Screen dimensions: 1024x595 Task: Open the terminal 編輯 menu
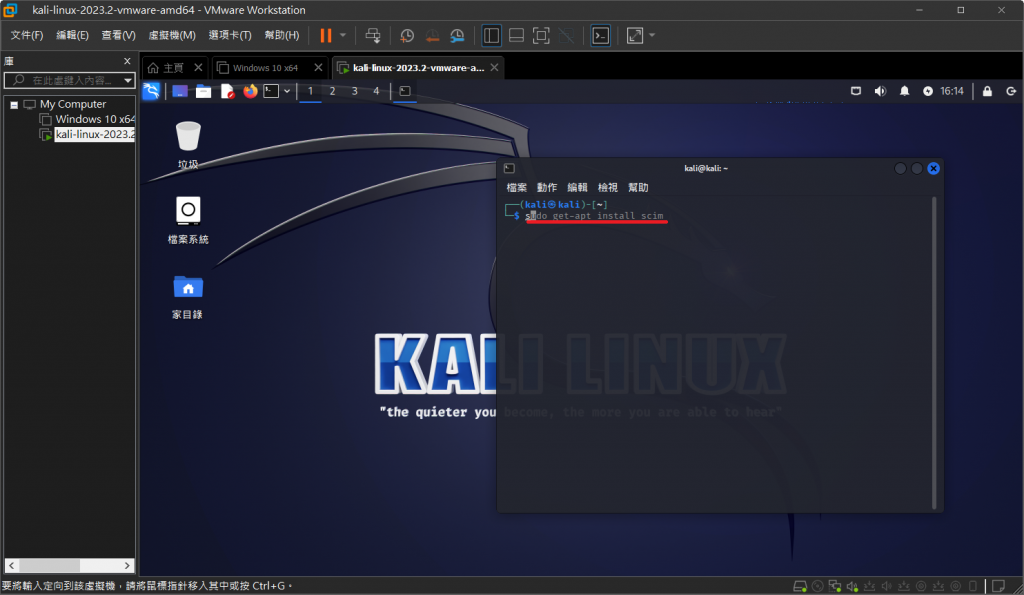pos(577,187)
